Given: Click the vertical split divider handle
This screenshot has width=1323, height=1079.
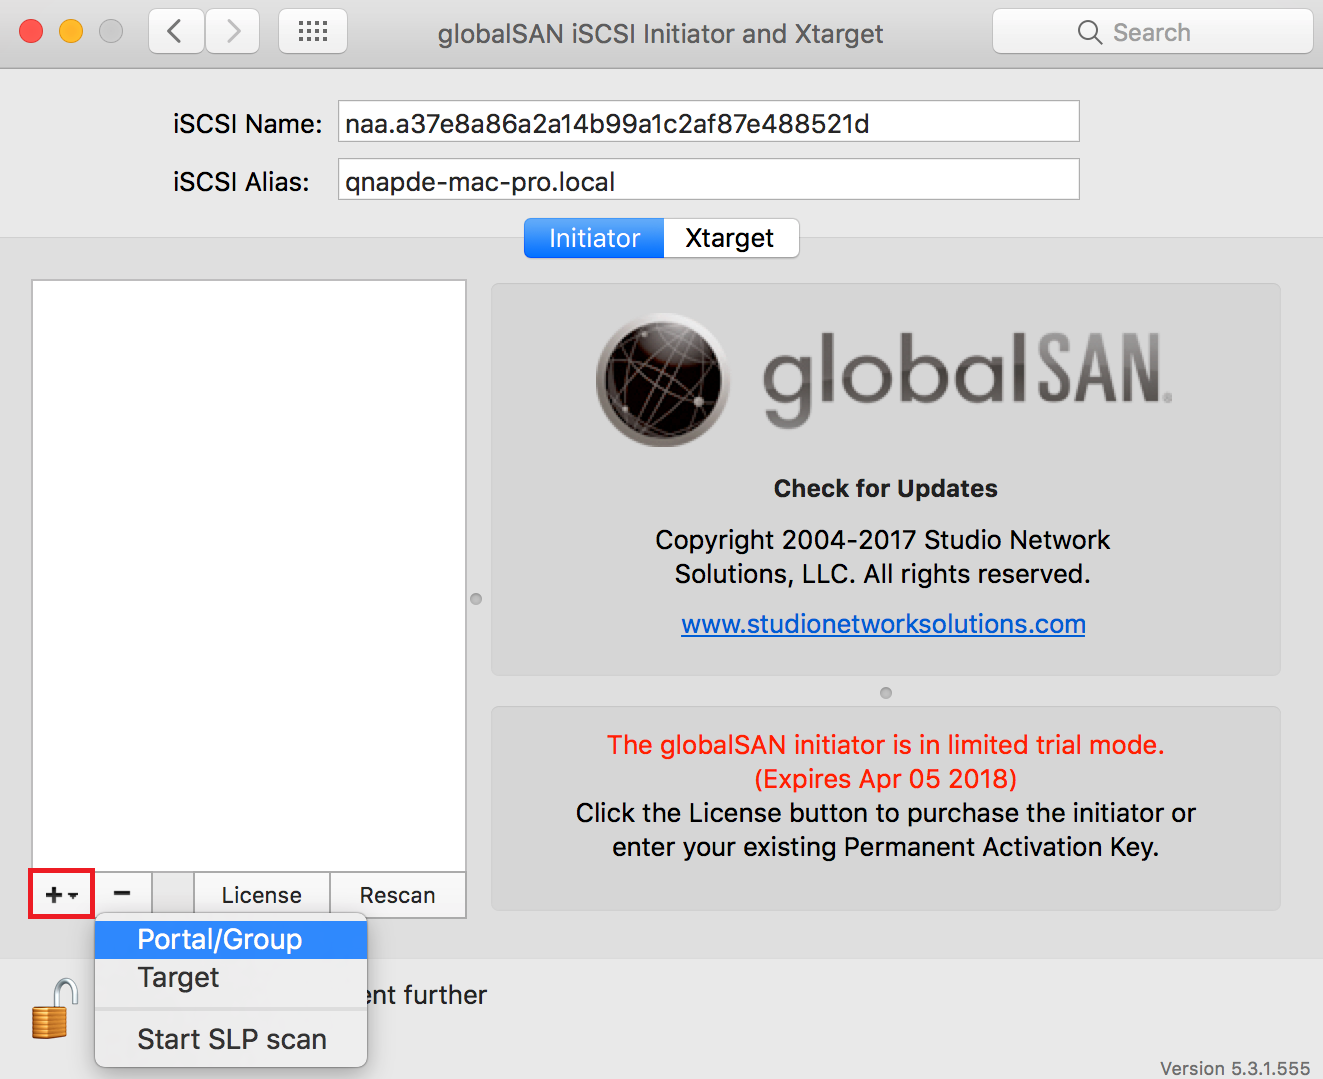Looking at the screenshot, I should click(476, 599).
